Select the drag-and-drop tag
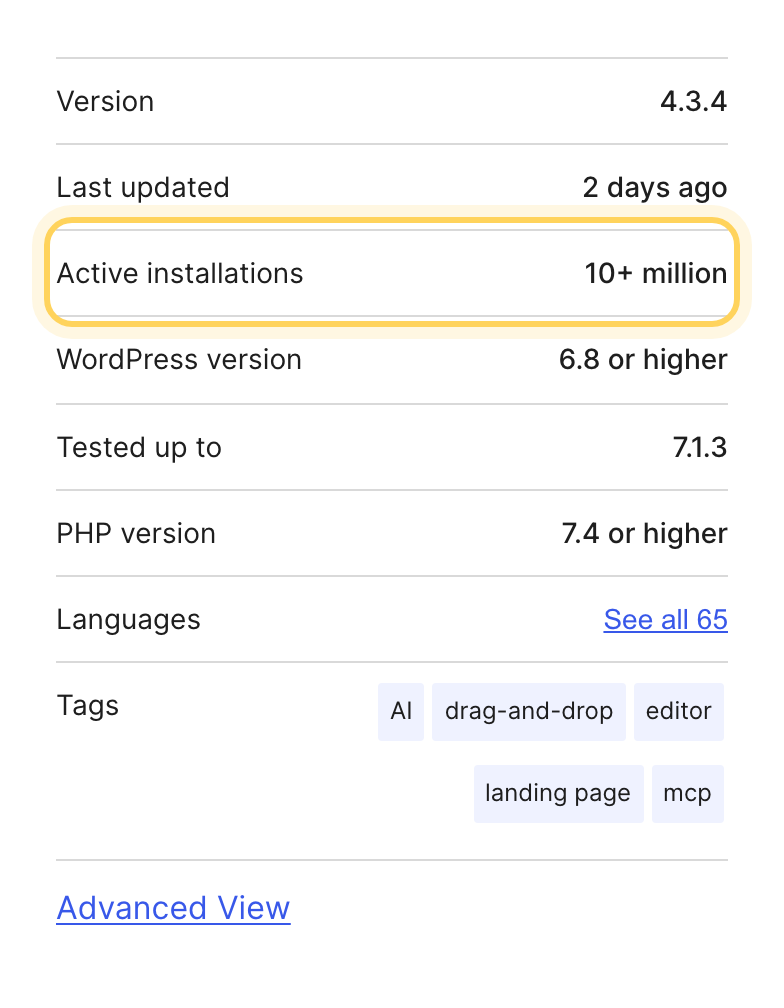 click(x=529, y=712)
